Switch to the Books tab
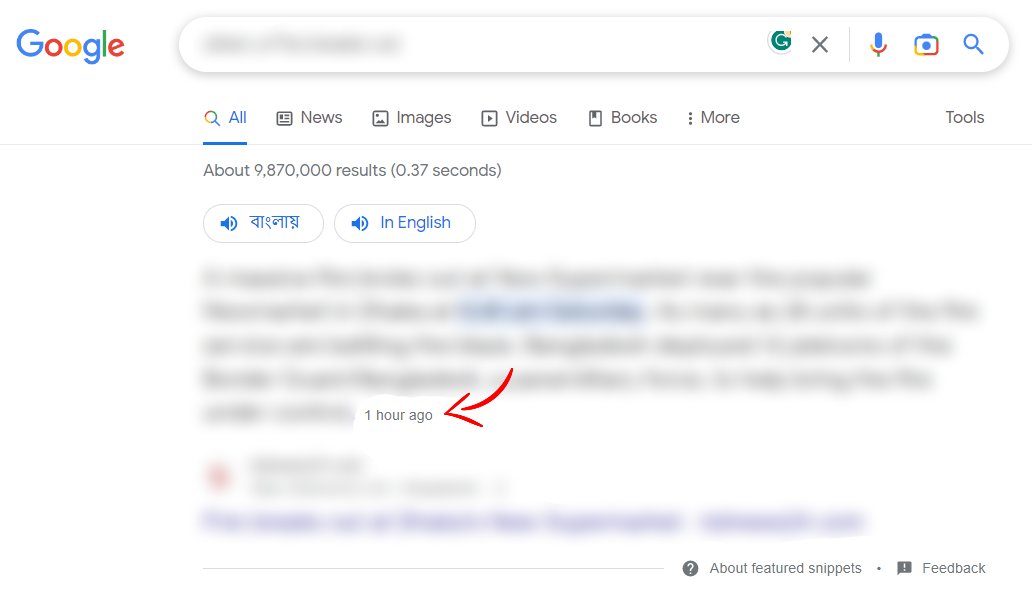 (x=623, y=118)
